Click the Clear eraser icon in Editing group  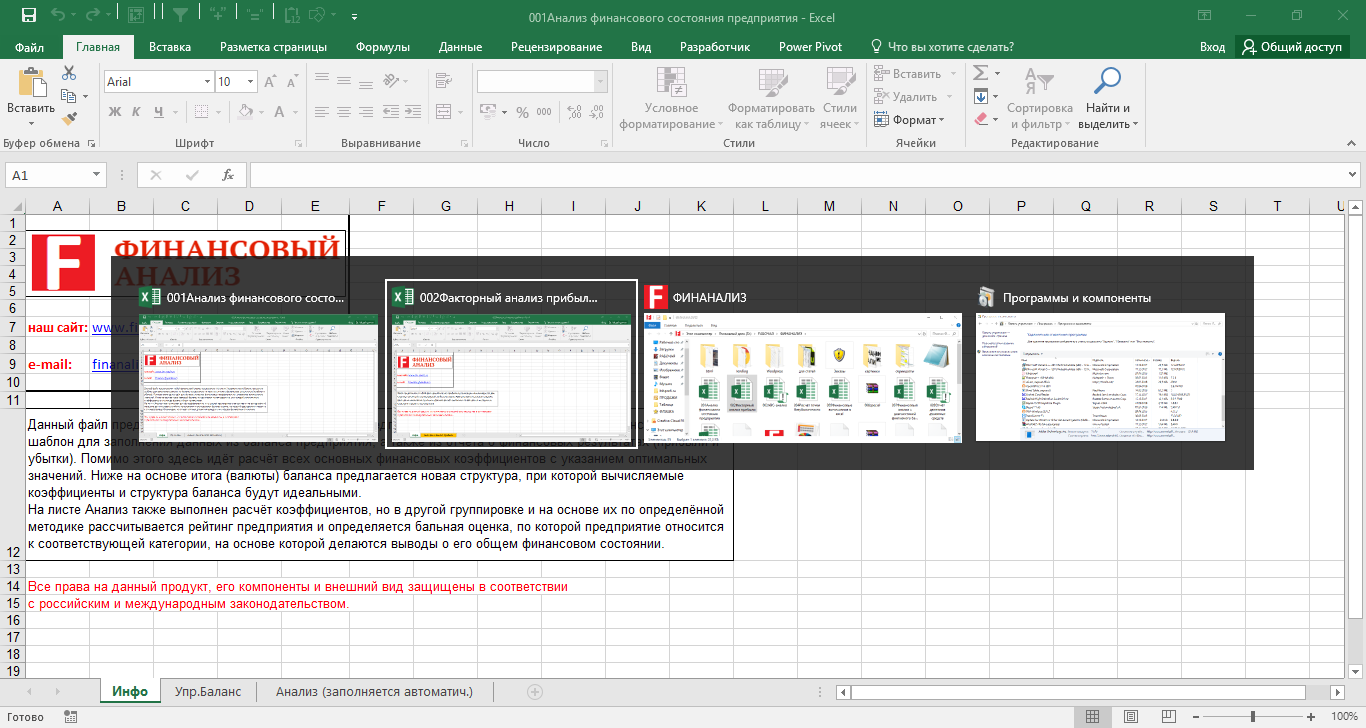click(981, 119)
